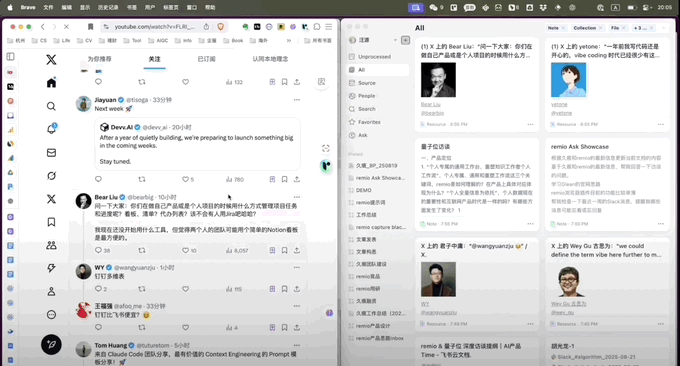Open X More circle icon in sidebar
The height and width of the screenshot is (366, 680).
pos(51,315)
